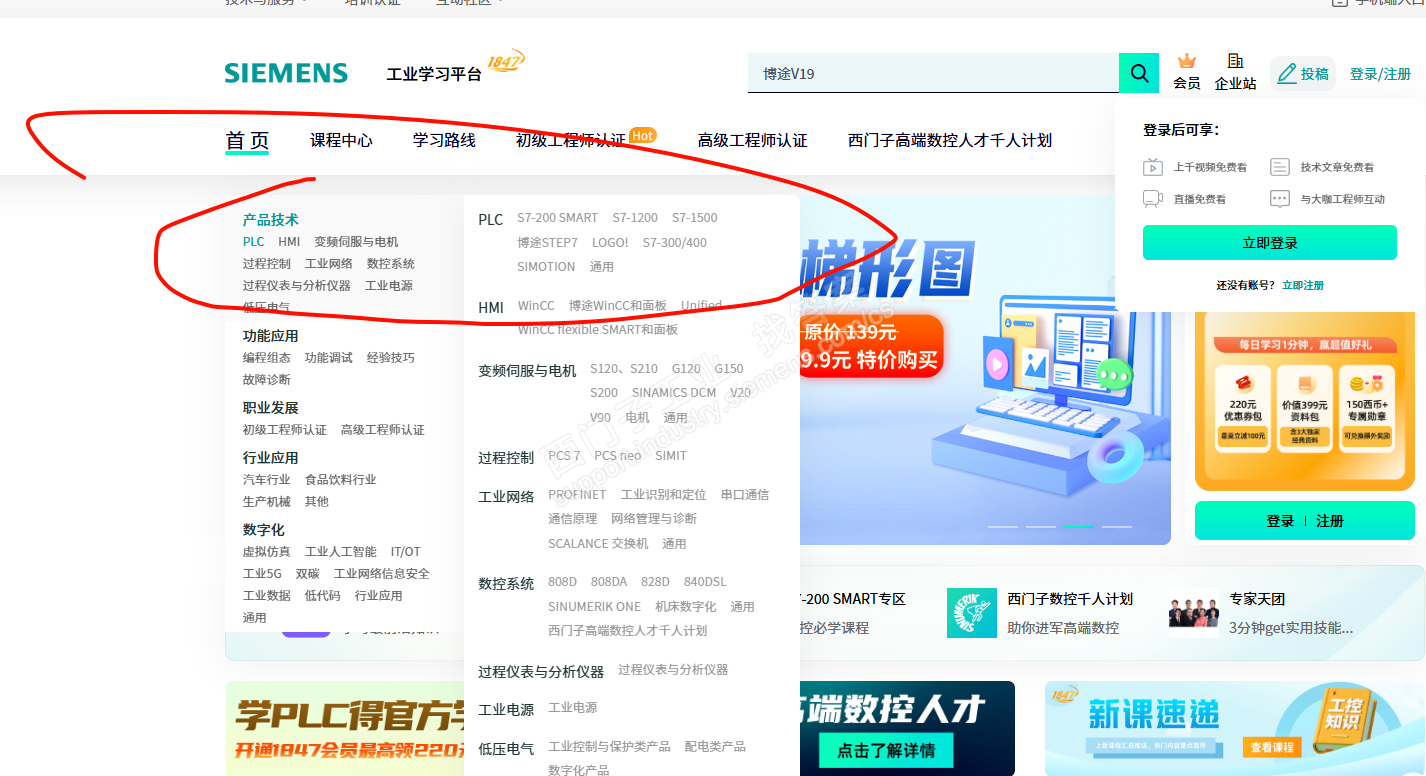Select the 低代码 category
The height and width of the screenshot is (776, 1426).
[323, 596]
